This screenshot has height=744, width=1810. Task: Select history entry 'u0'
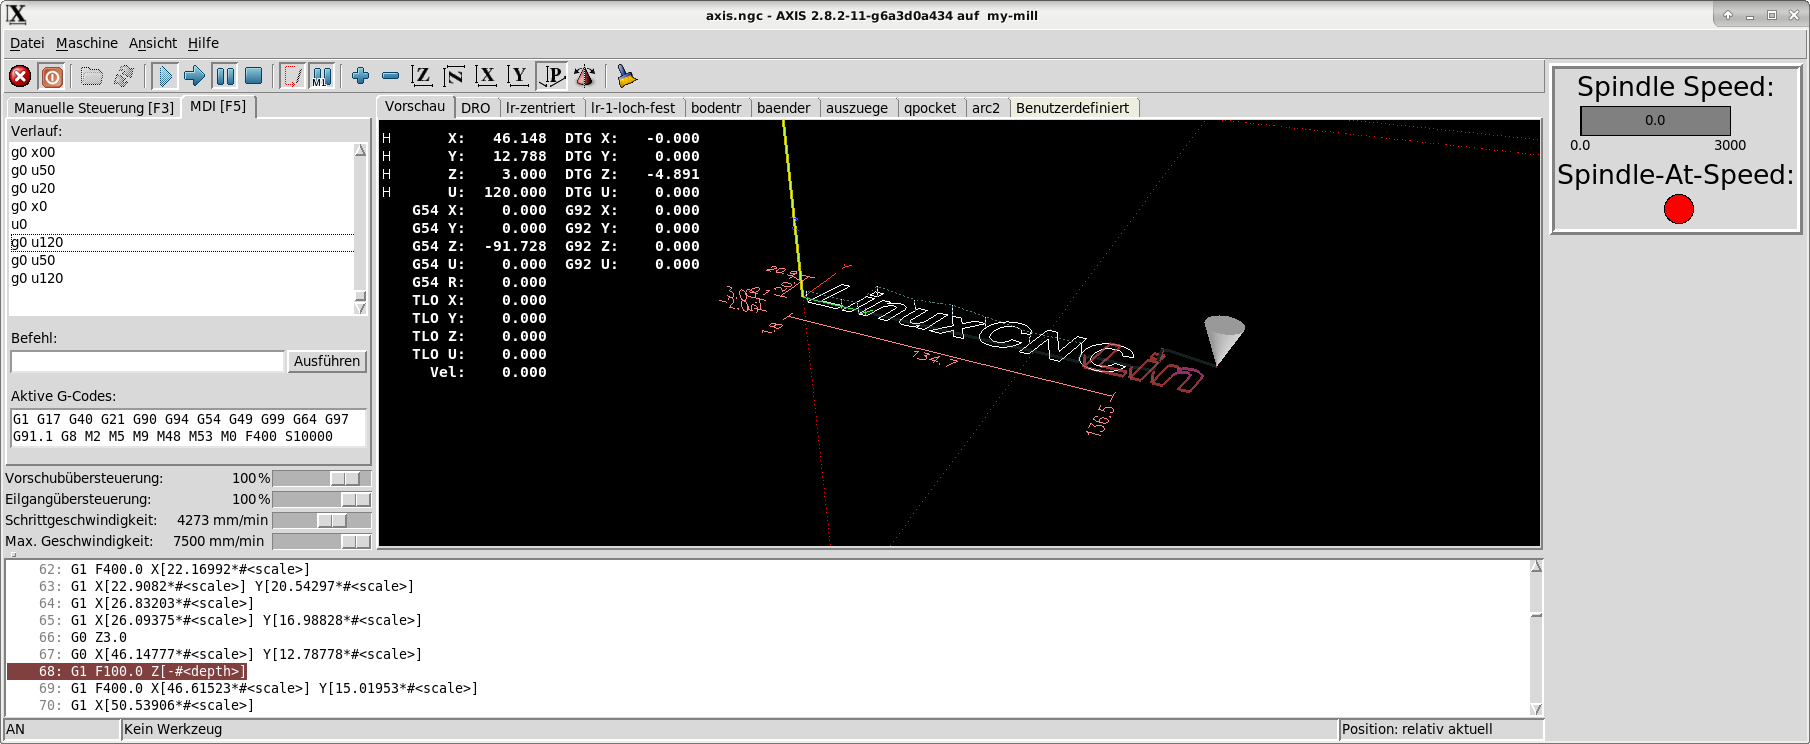pos(181,224)
